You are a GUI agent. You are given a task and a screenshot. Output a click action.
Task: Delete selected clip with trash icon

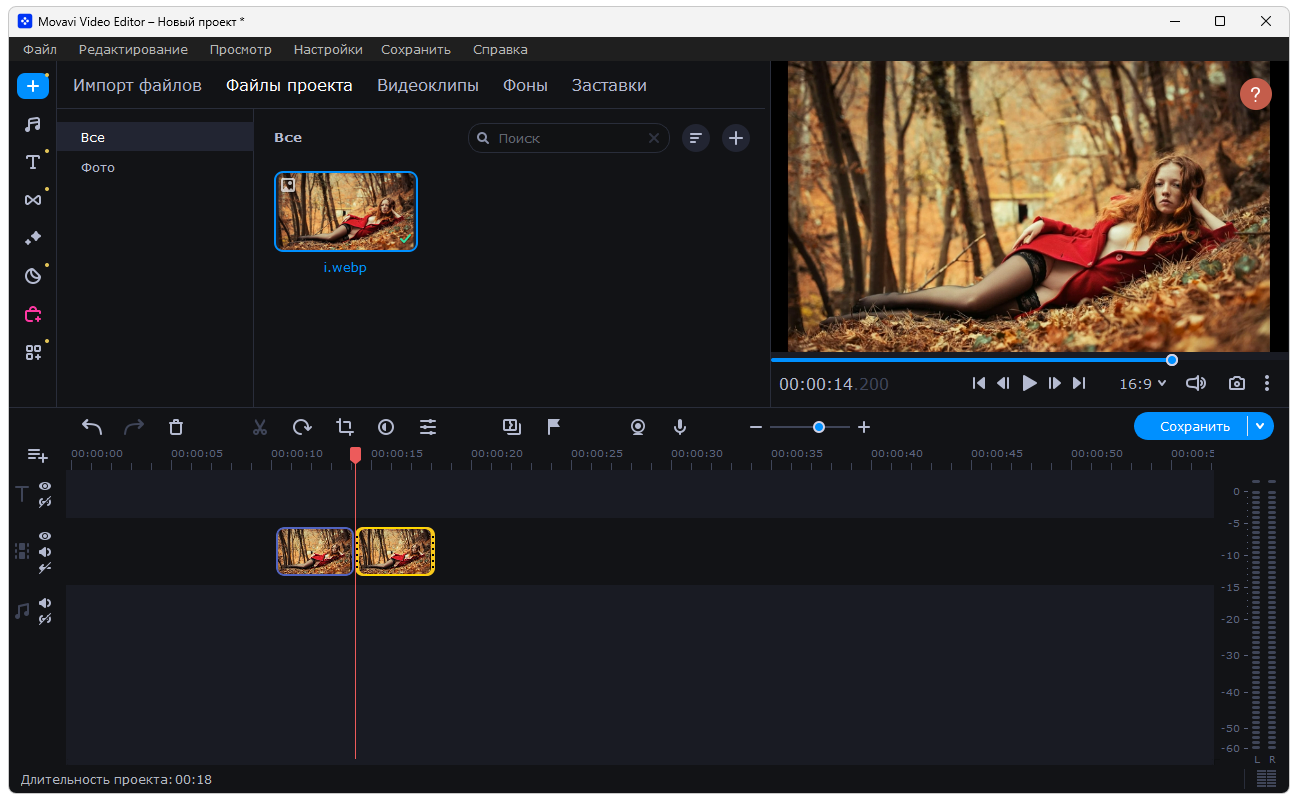point(176,427)
